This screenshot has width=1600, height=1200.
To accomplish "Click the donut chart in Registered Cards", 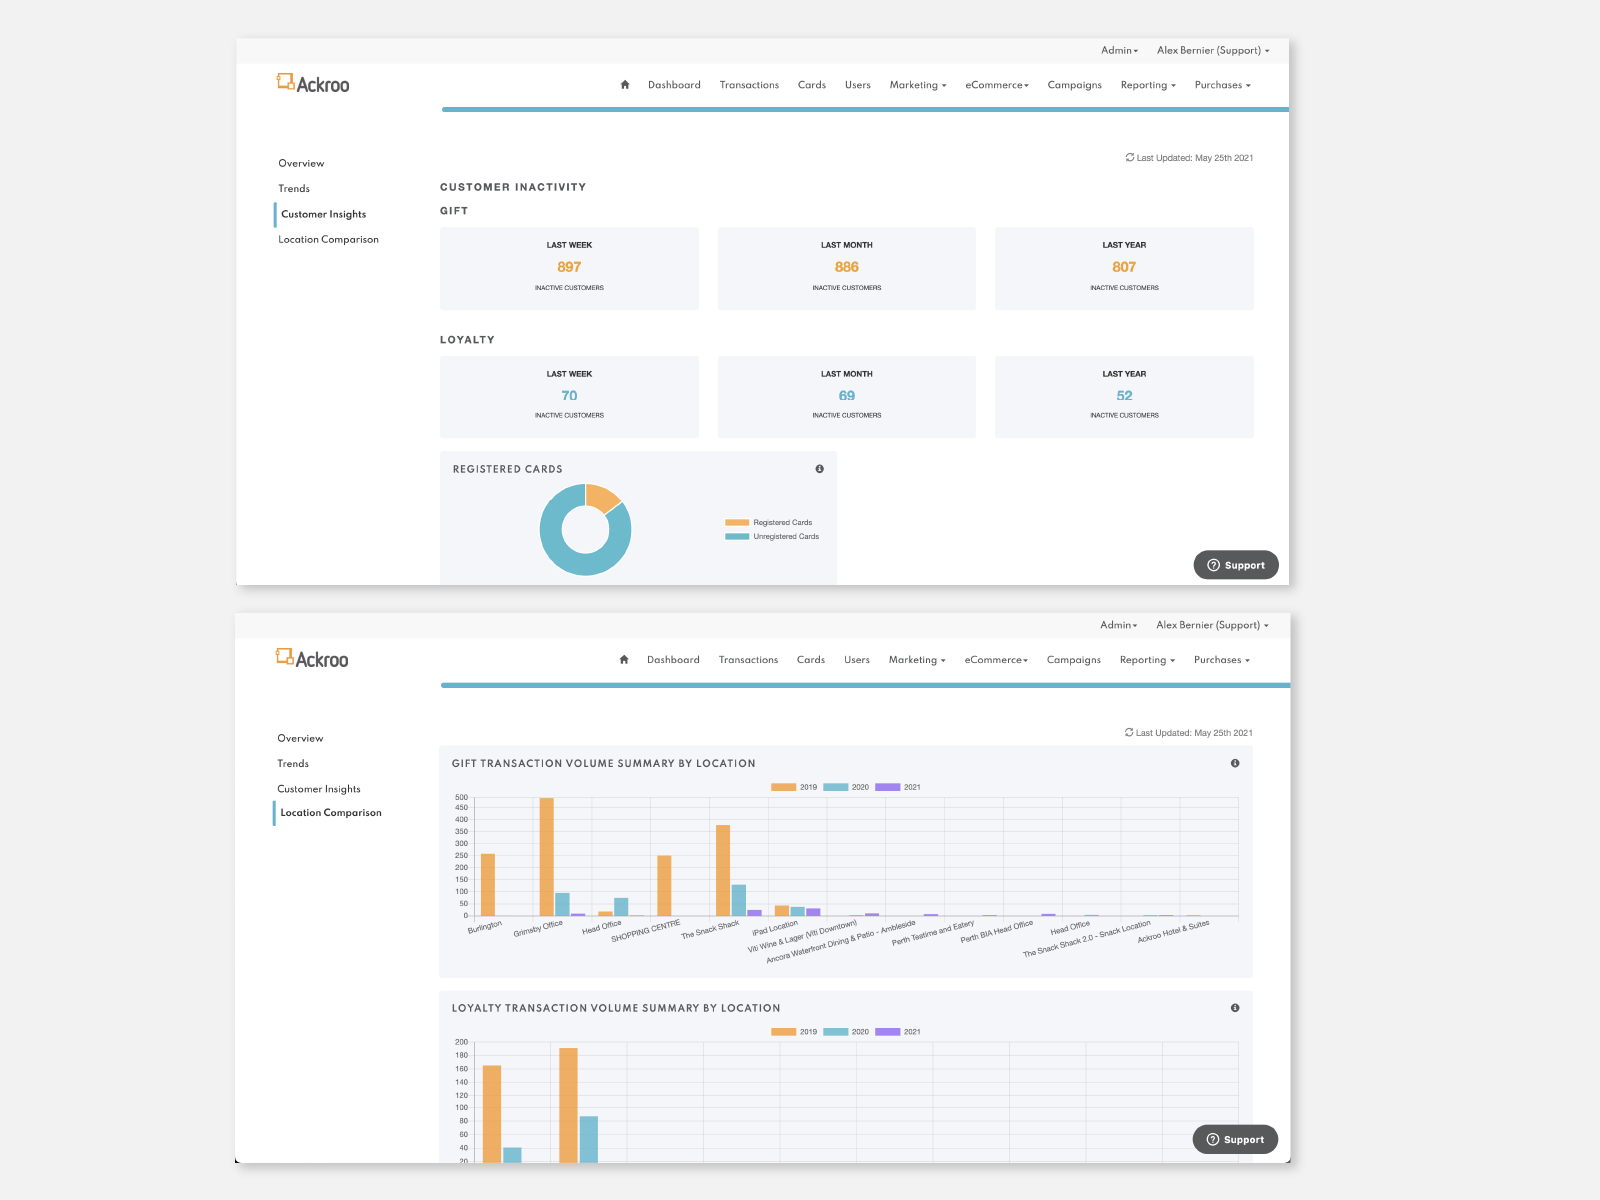I will click(x=585, y=530).
